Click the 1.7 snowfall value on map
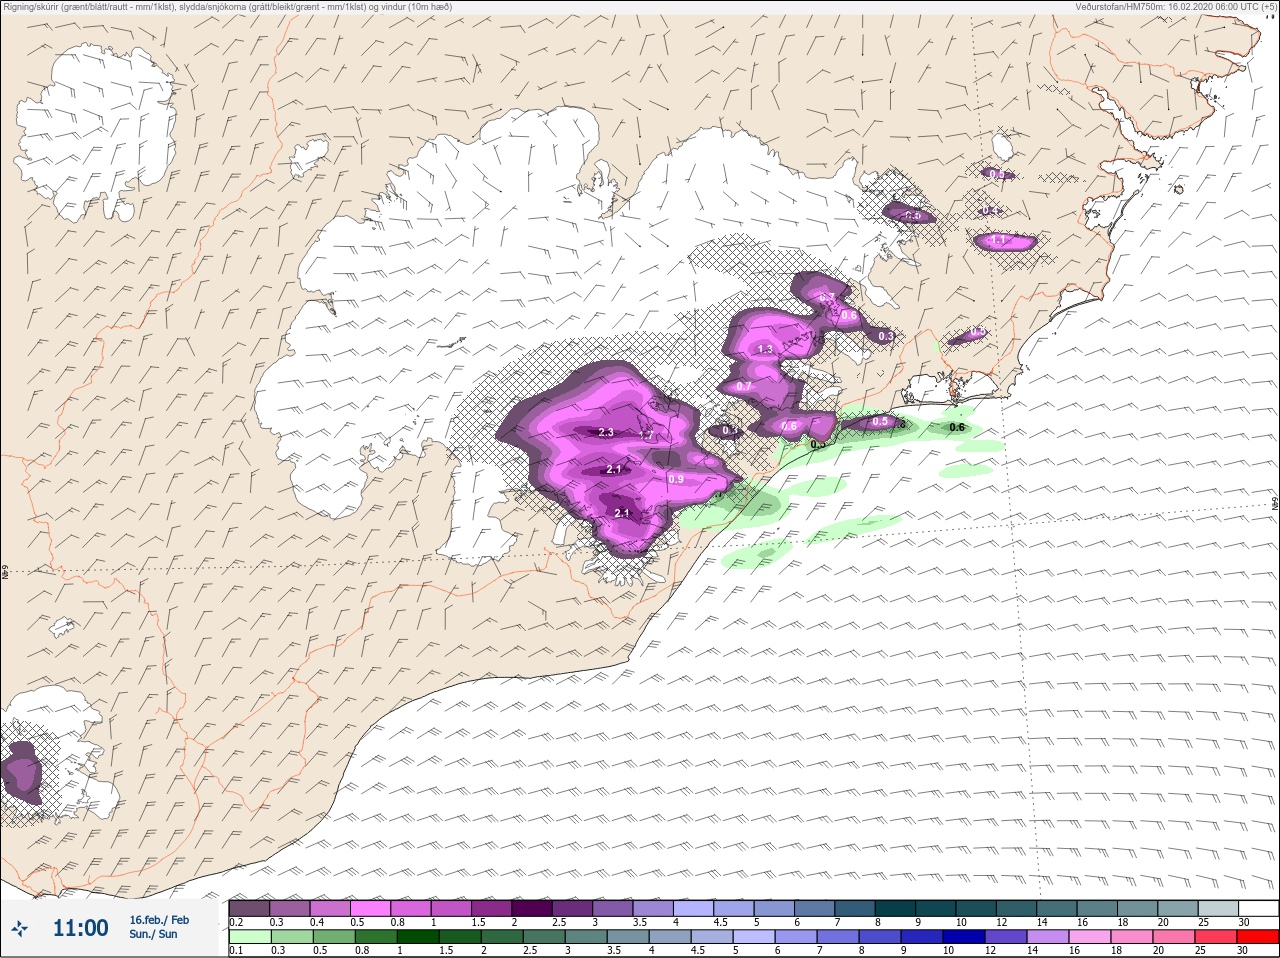1280x958 pixels. tap(646, 435)
